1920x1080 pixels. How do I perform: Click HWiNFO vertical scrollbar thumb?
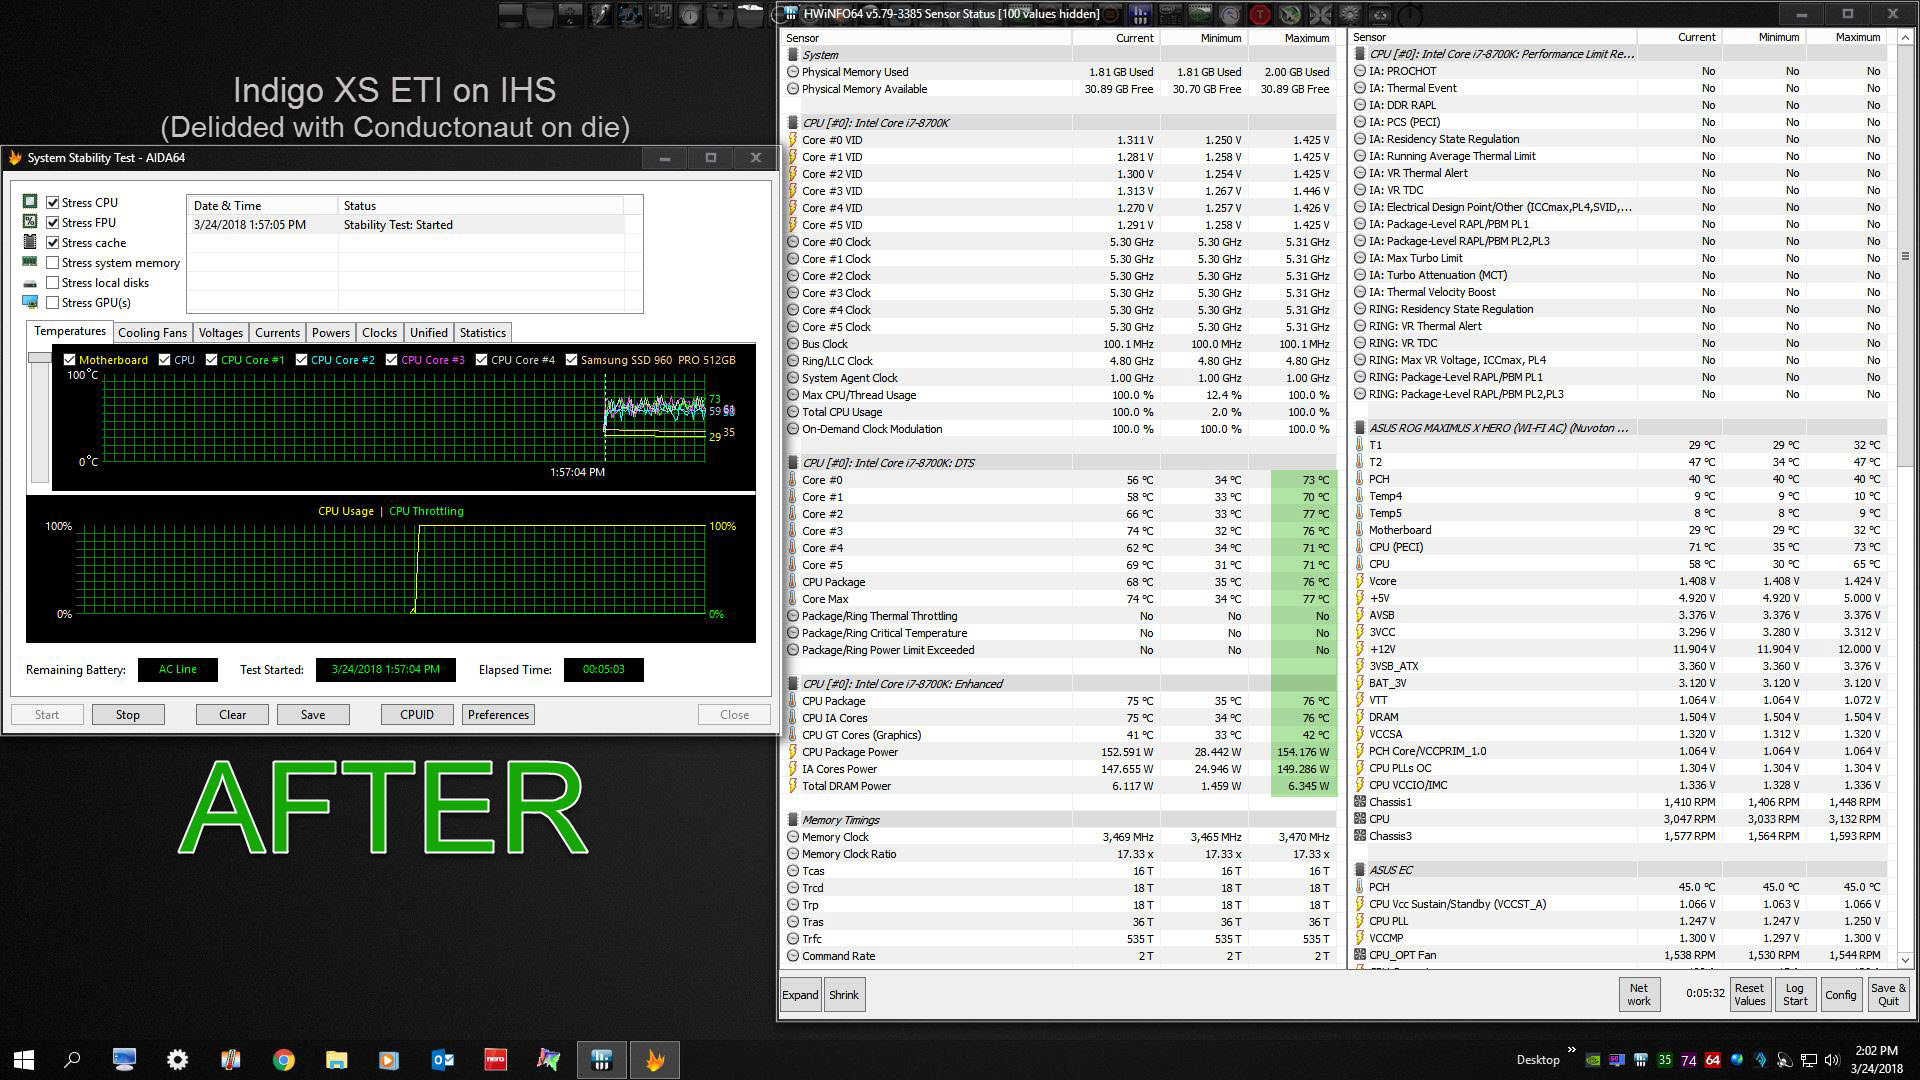coord(1904,257)
